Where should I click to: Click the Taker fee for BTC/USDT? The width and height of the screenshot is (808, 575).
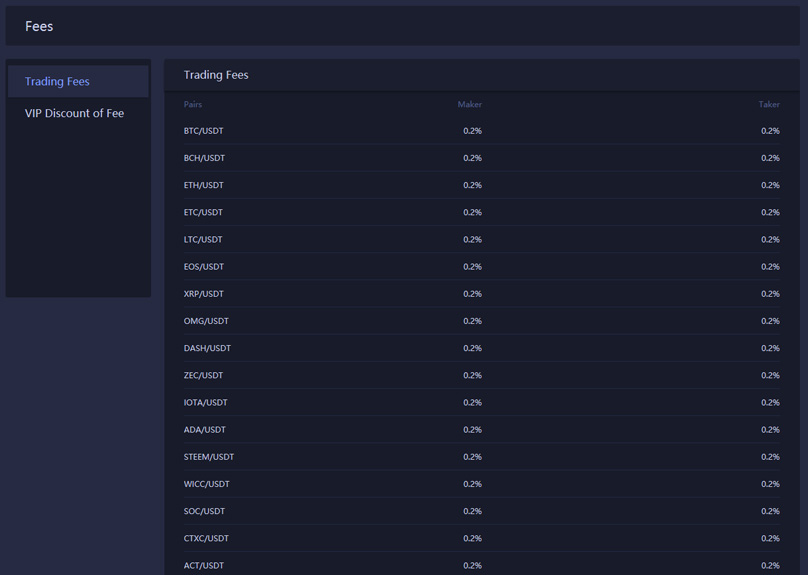tap(770, 131)
